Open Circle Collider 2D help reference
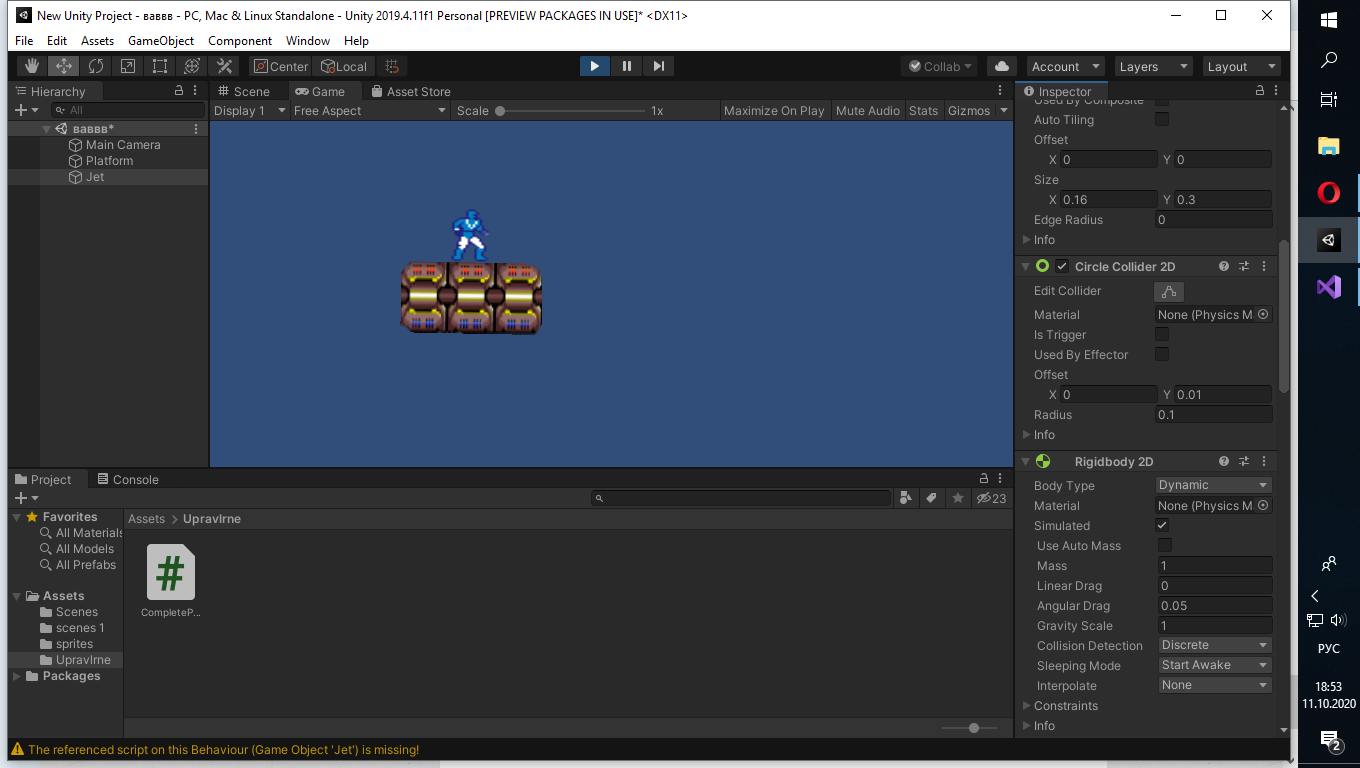The image size is (1360, 768). (1224, 266)
